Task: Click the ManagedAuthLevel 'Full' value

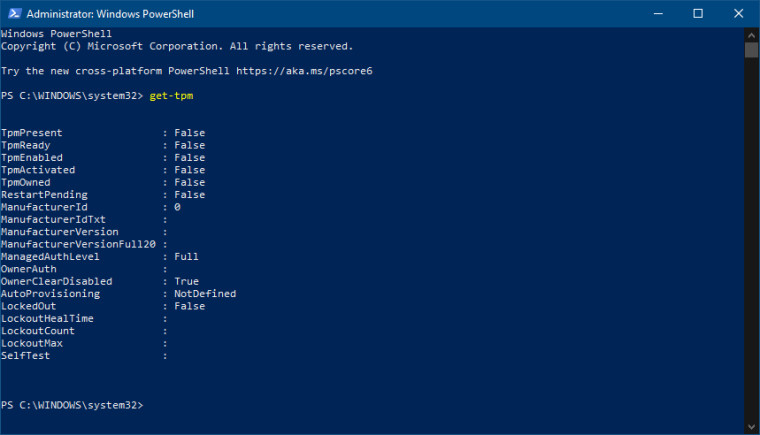Action: pyautogui.click(x=186, y=257)
